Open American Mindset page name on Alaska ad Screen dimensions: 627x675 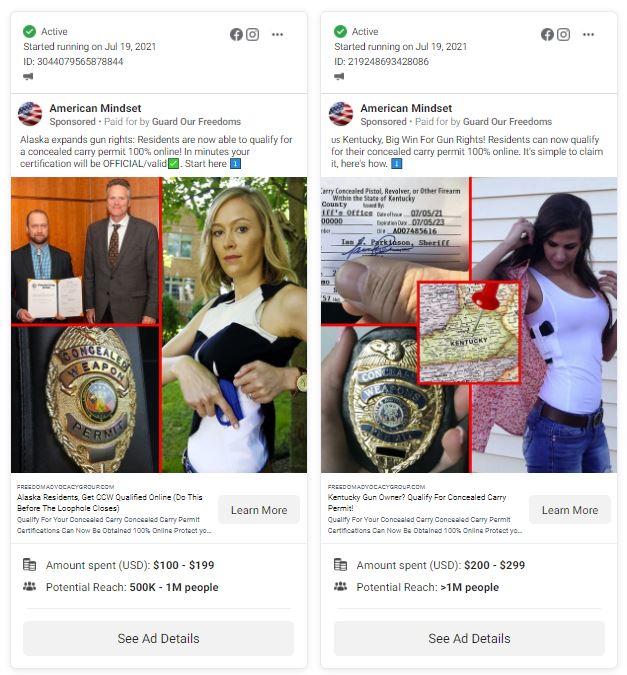95,108
